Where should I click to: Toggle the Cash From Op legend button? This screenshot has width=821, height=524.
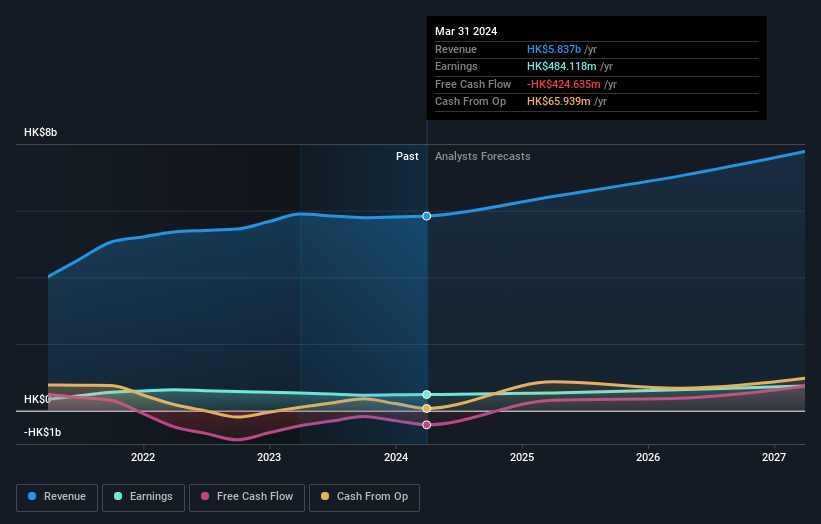pos(364,497)
